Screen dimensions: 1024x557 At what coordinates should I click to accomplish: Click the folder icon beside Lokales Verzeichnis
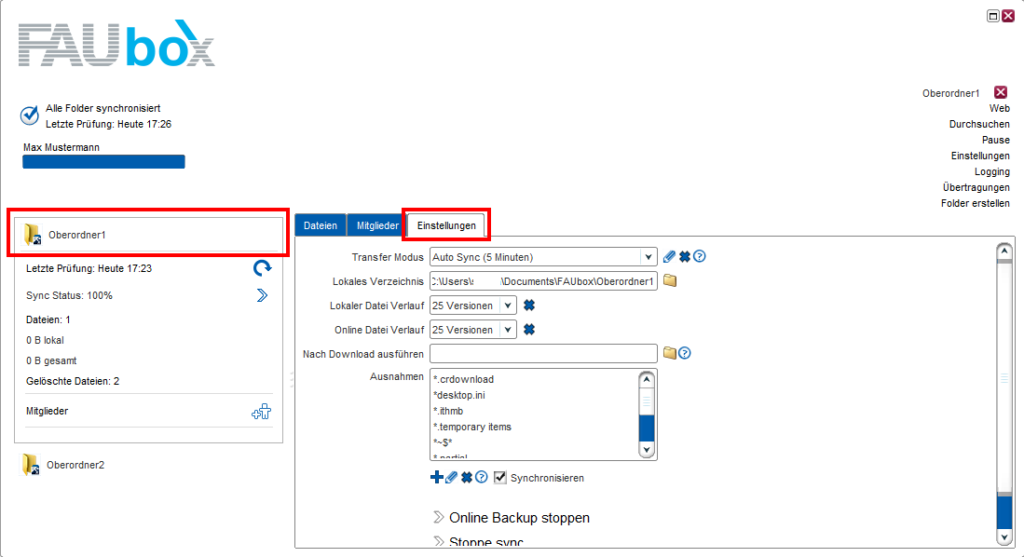pyautogui.click(x=670, y=281)
